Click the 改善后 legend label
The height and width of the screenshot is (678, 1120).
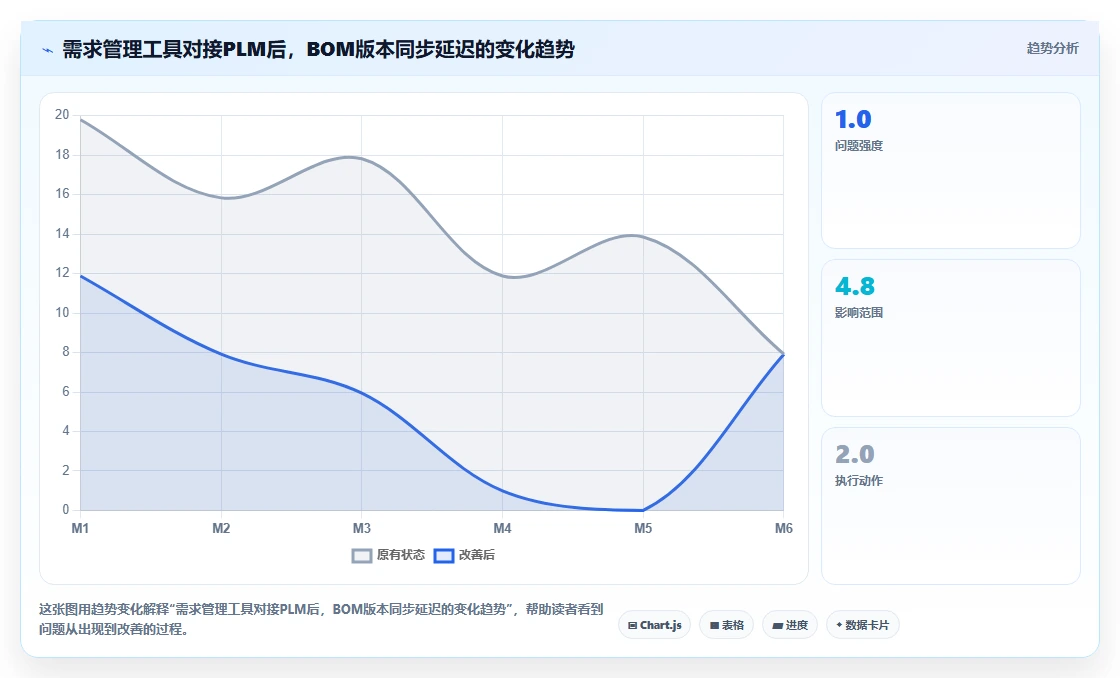click(476, 555)
